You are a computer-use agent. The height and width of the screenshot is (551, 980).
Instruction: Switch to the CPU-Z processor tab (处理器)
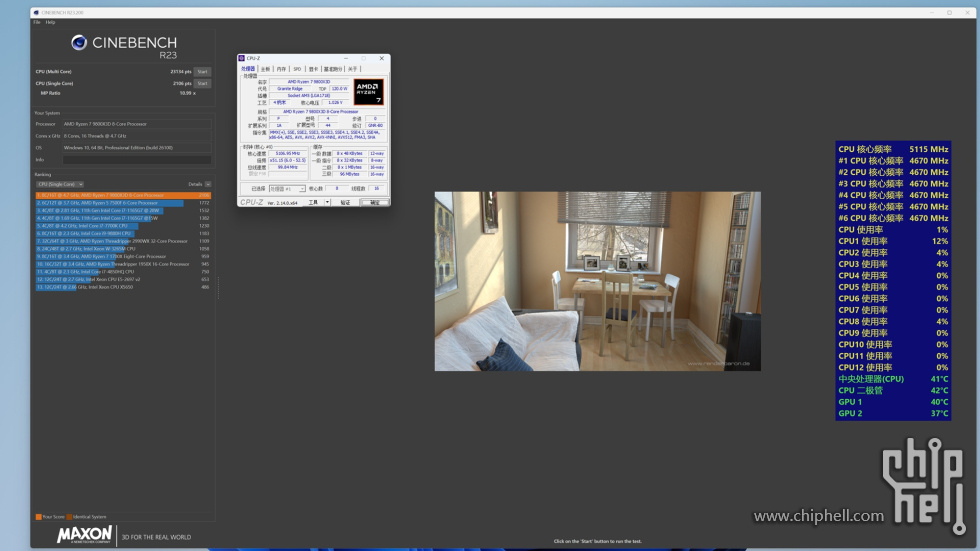click(x=249, y=69)
